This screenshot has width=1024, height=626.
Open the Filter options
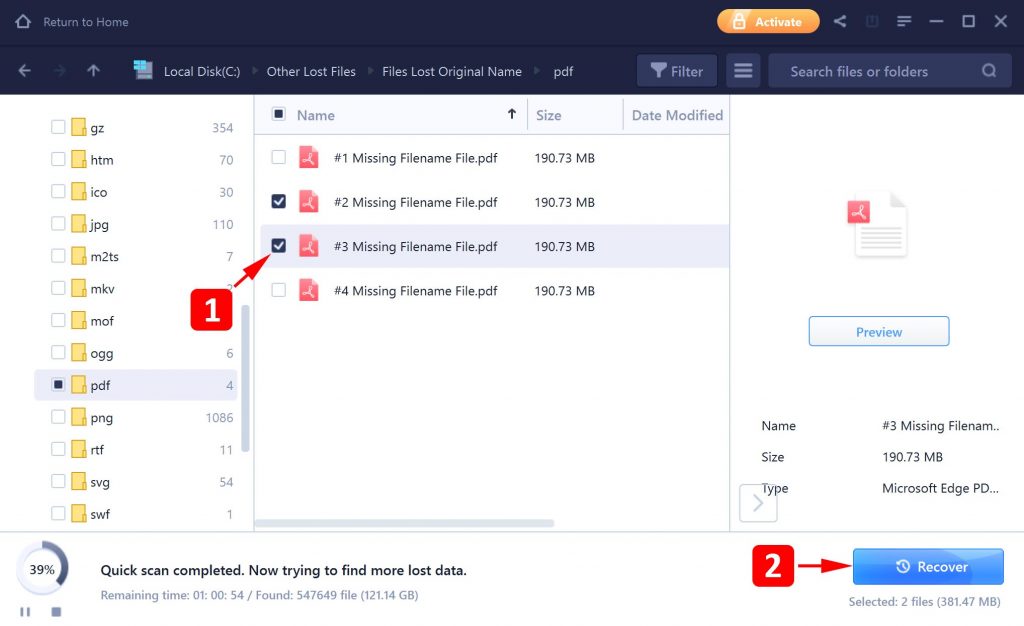point(676,71)
